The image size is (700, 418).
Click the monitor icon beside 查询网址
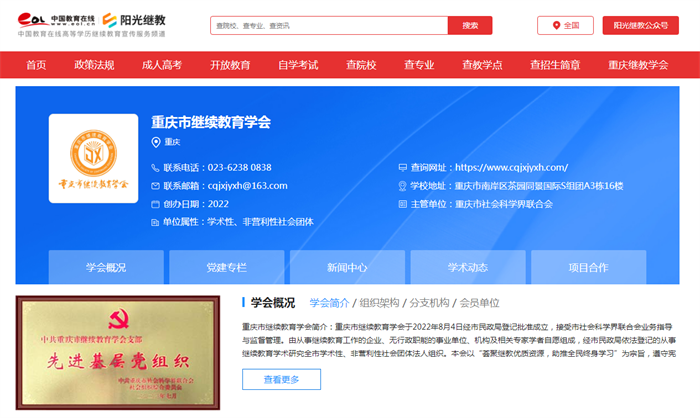402,167
